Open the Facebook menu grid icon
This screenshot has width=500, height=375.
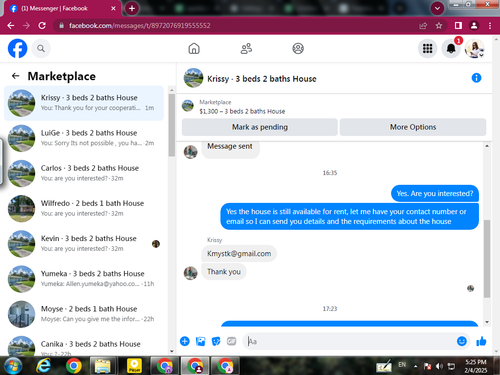point(427,49)
